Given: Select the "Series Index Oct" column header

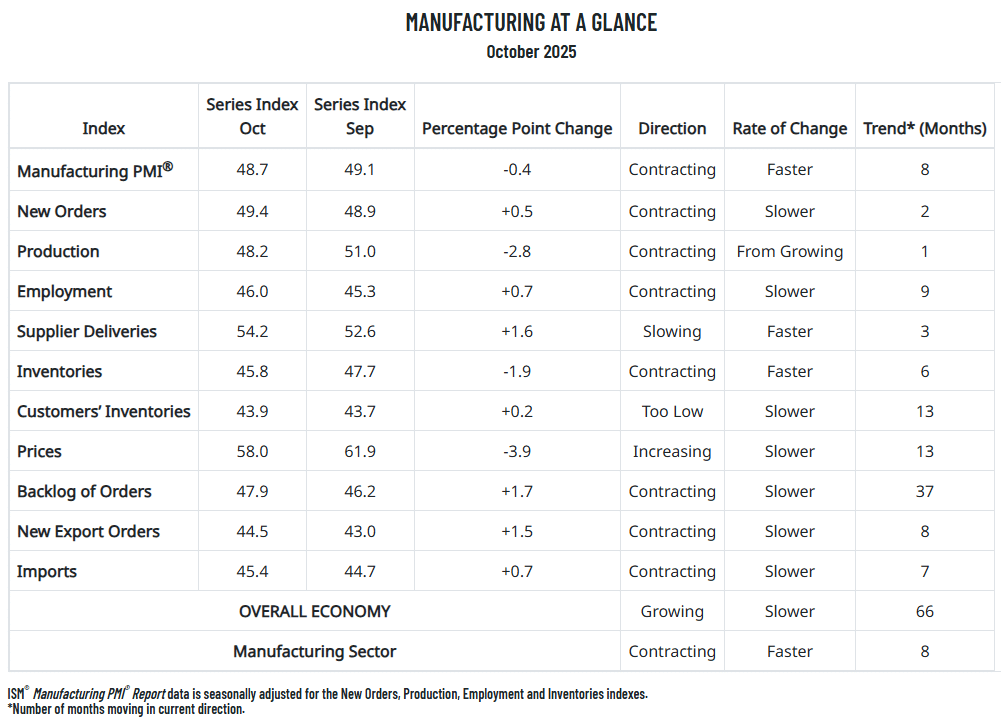Looking at the screenshot, I should pyautogui.click(x=252, y=116).
